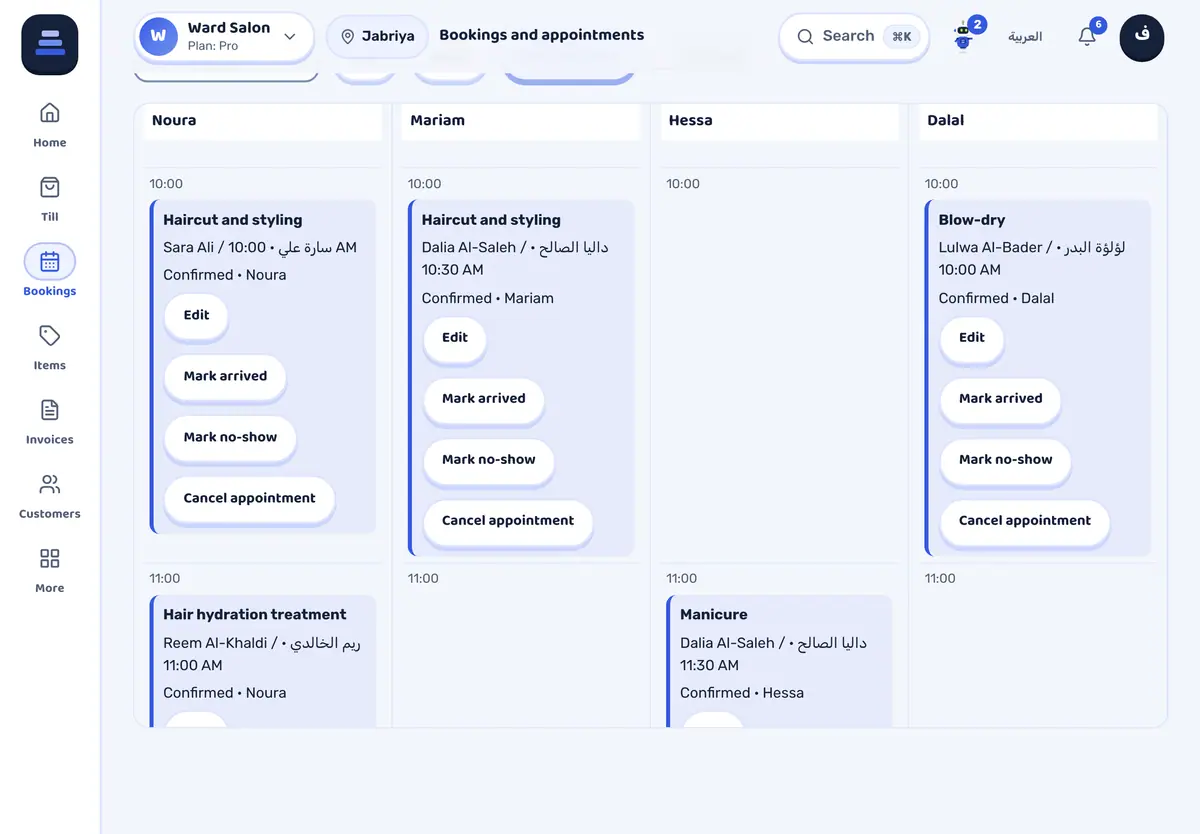Mark Lulwa Al-Bader as arrived
Viewport: 1200px width, 834px height.
(1000, 400)
